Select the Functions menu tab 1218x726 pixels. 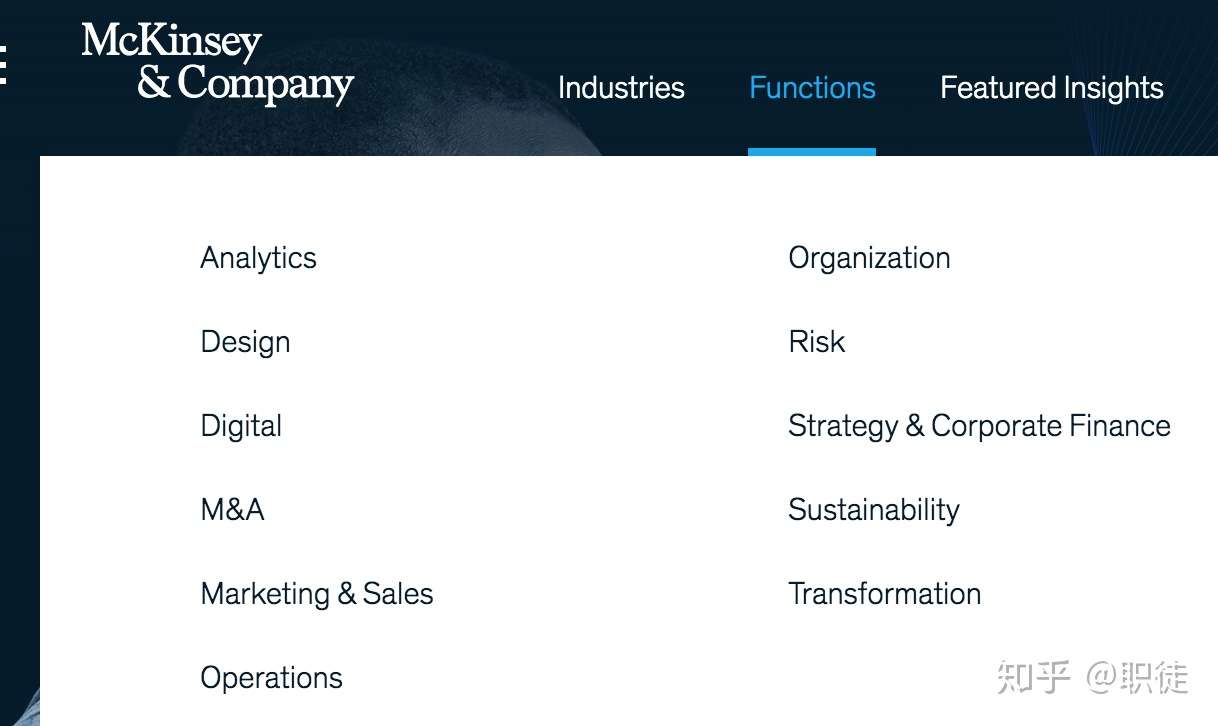pos(812,88)
